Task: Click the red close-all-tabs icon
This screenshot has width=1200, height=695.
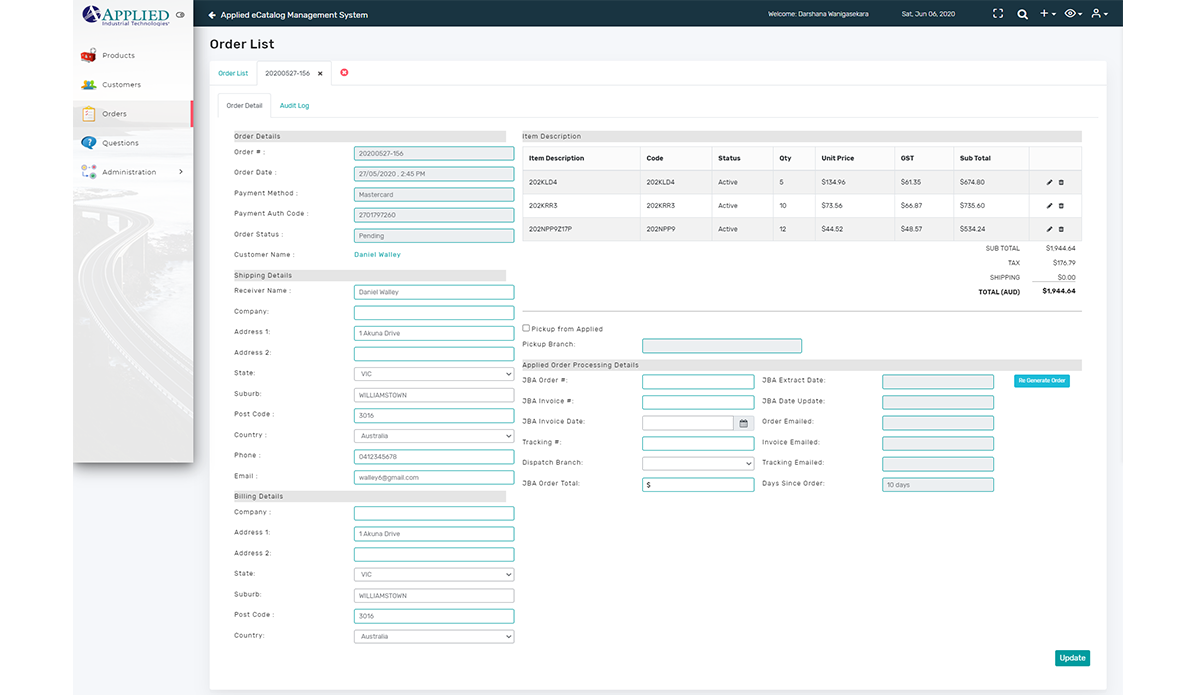Action: (344, 73)
